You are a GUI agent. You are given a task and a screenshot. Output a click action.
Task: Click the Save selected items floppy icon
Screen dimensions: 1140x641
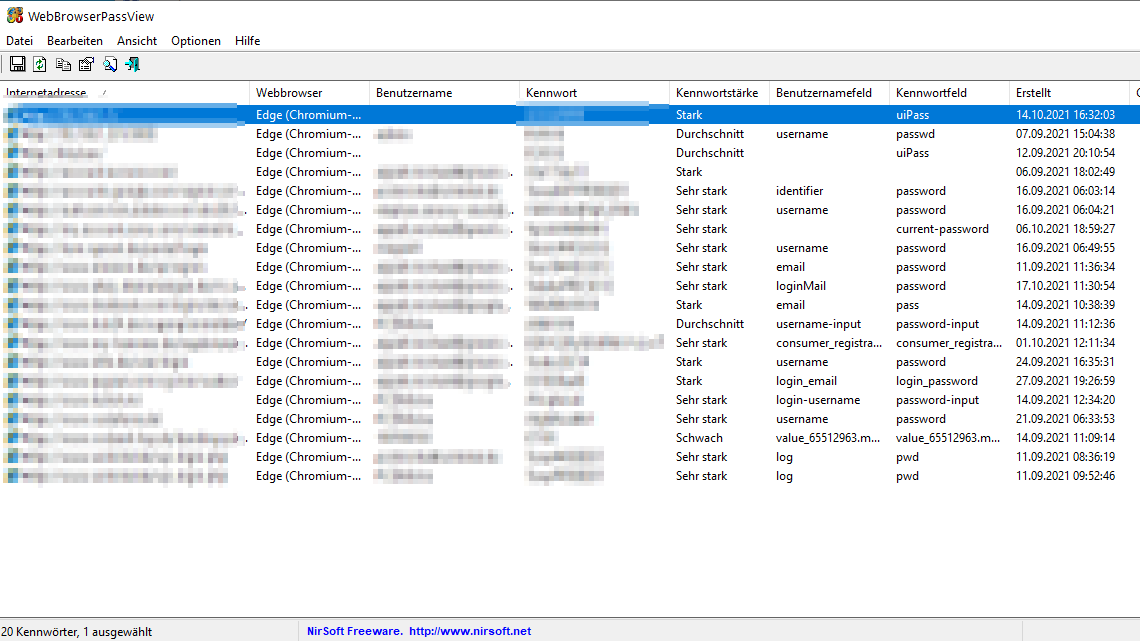click(17, 64)
